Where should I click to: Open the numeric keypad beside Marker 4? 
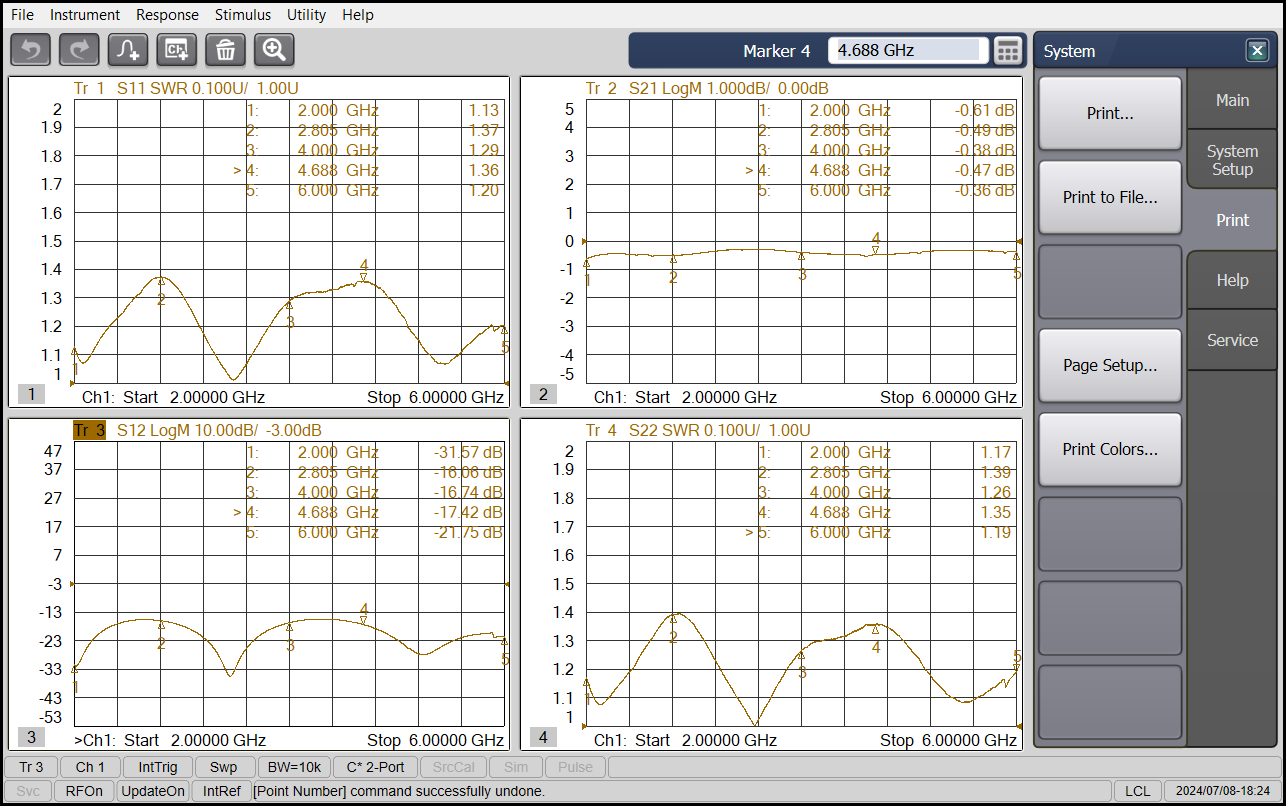tap(1008, 50)
